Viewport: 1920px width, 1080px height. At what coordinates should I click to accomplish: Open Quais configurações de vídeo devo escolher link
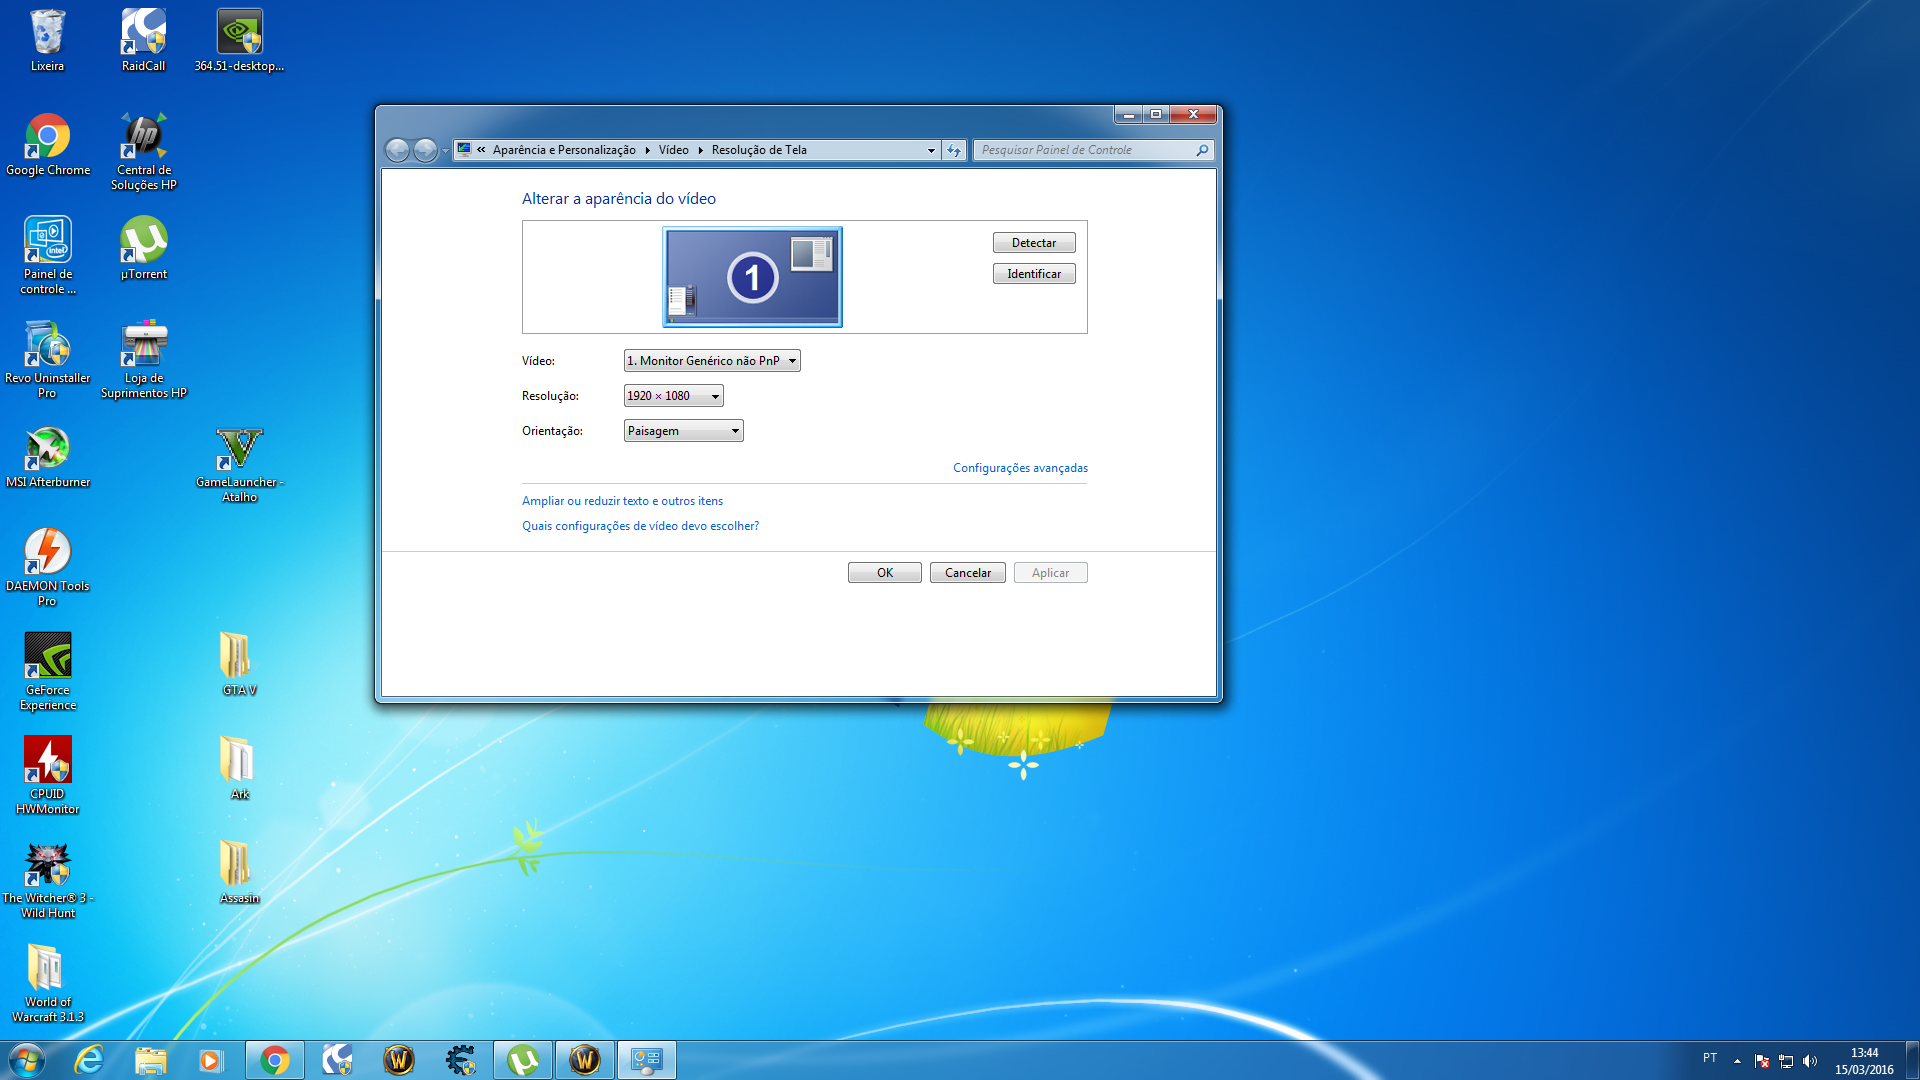point(640,526)
